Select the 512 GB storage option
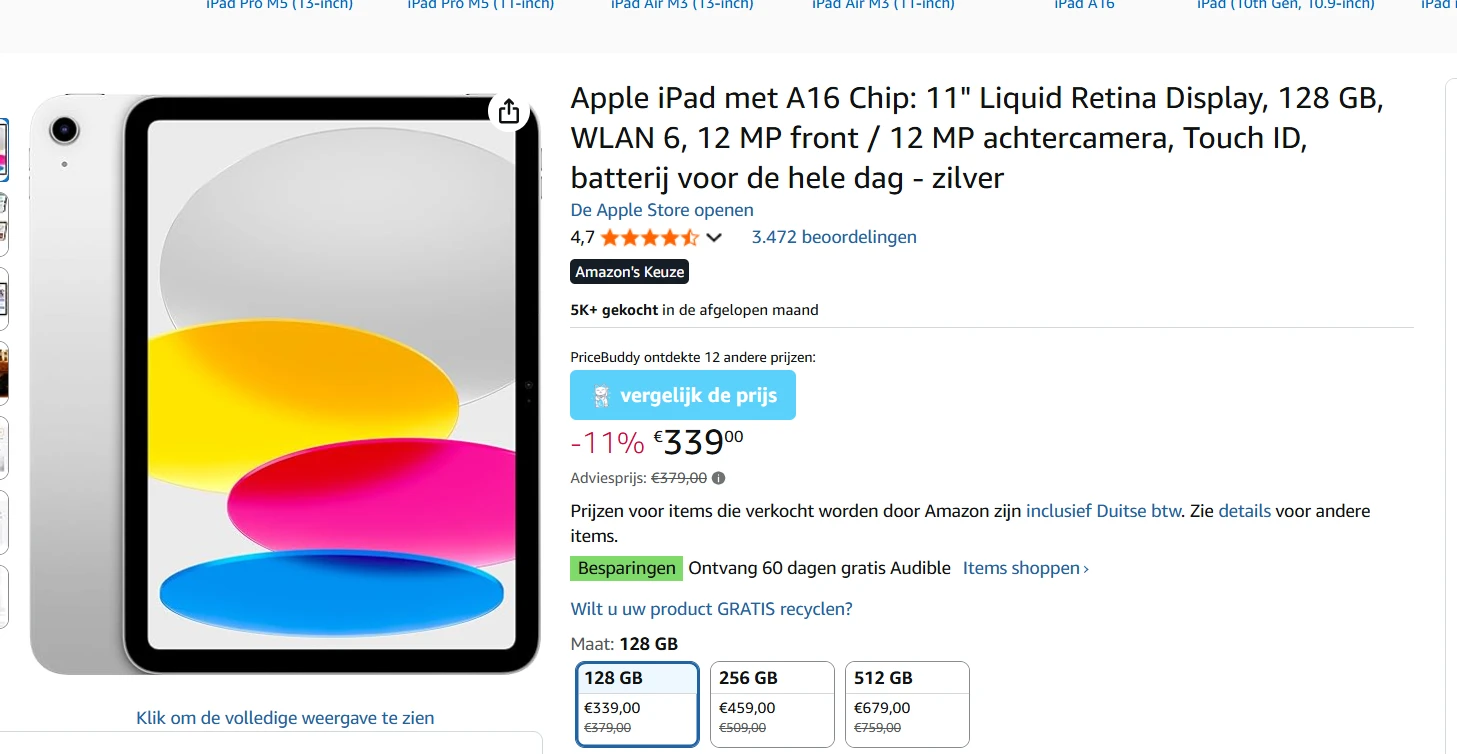The image size is (1457, 754). 906,703
